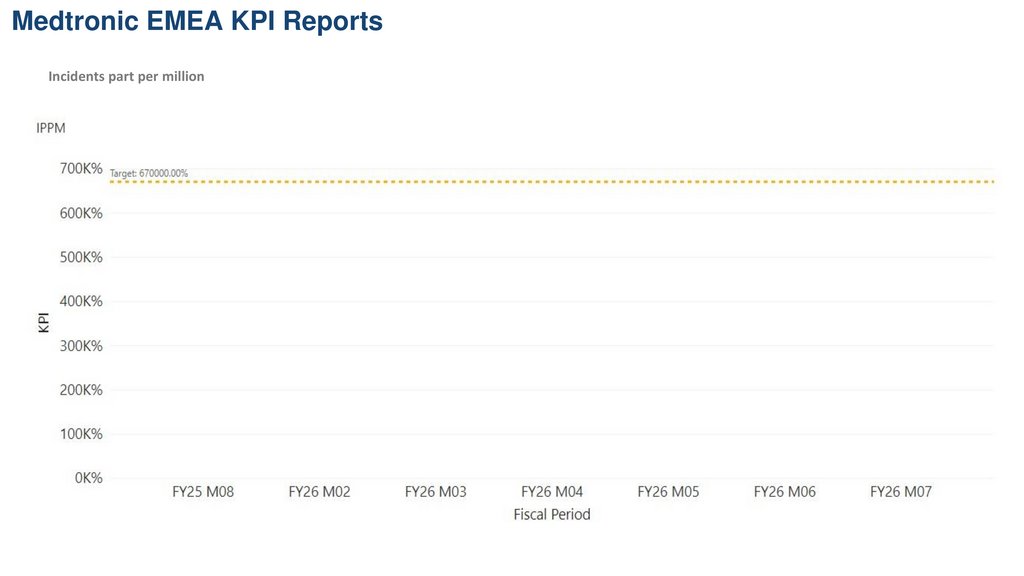
Task: Click the IPPM label above the chart
Action: pyautogui.click(x=50, y=128)
